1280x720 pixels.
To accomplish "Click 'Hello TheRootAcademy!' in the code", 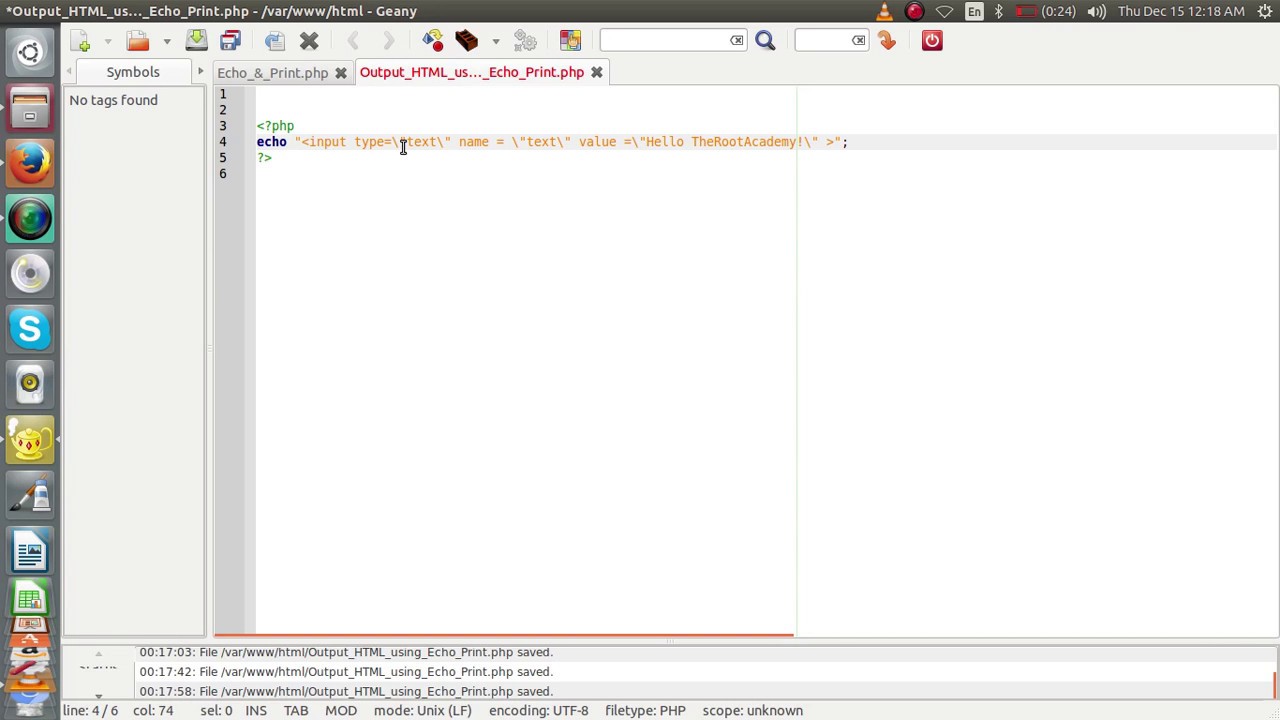I will point(724,142).
